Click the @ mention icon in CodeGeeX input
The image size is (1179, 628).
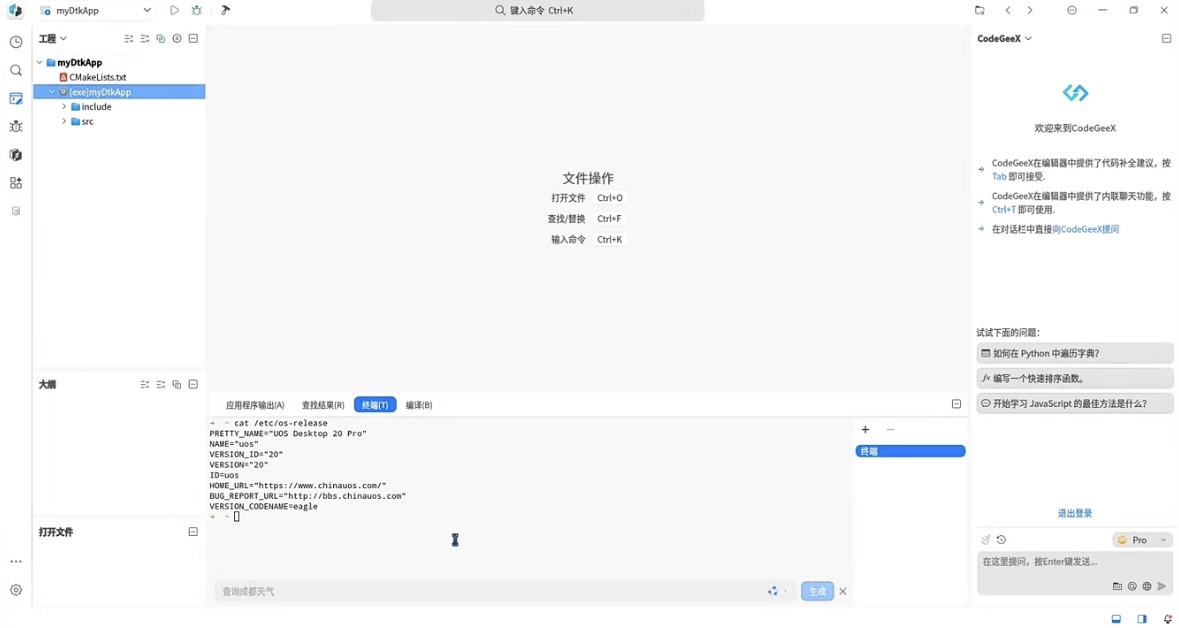(1132, 586)
